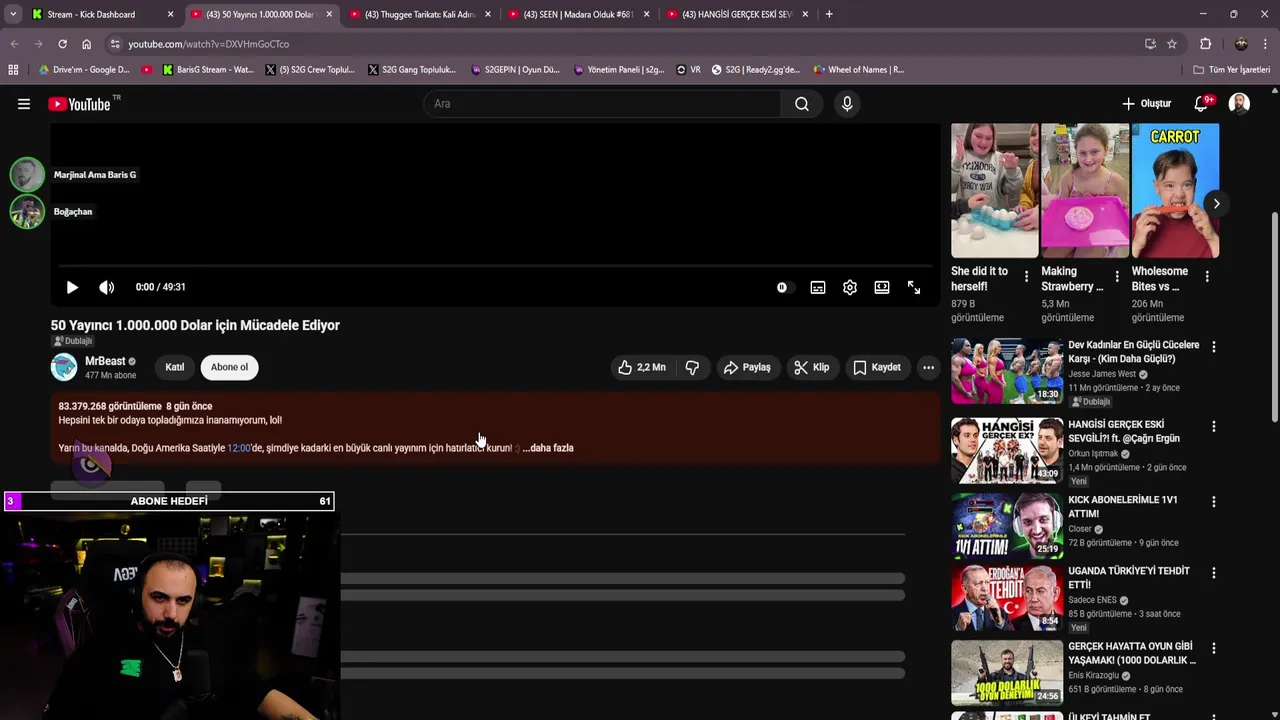Image resolution: width=1280 pixels, height=720 pixels.
Task: Open KICK ABONELERİMLE 1V1 ATTIM thumbnail
Action: pos(1007,525)
